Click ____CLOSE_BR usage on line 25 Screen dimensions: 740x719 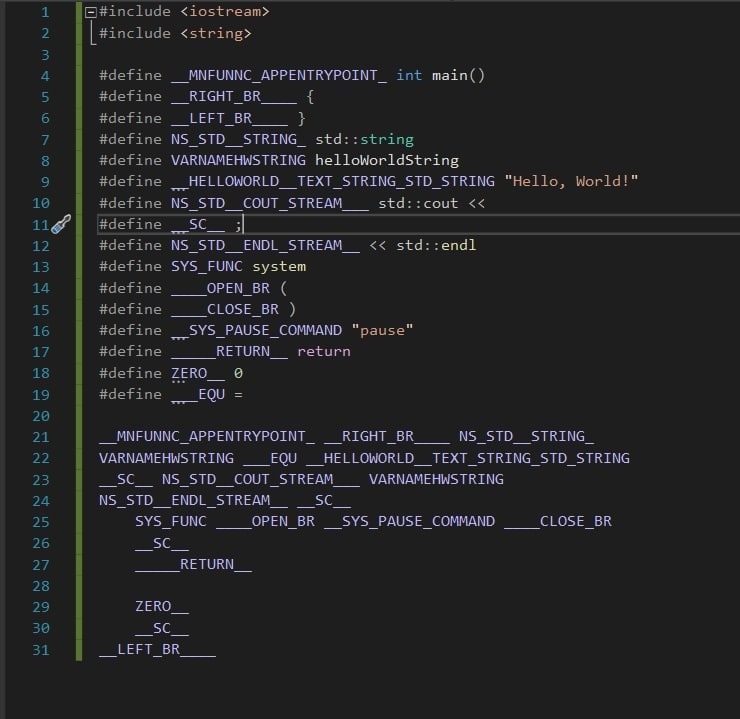pyautogui.click(x=558, y=521)
